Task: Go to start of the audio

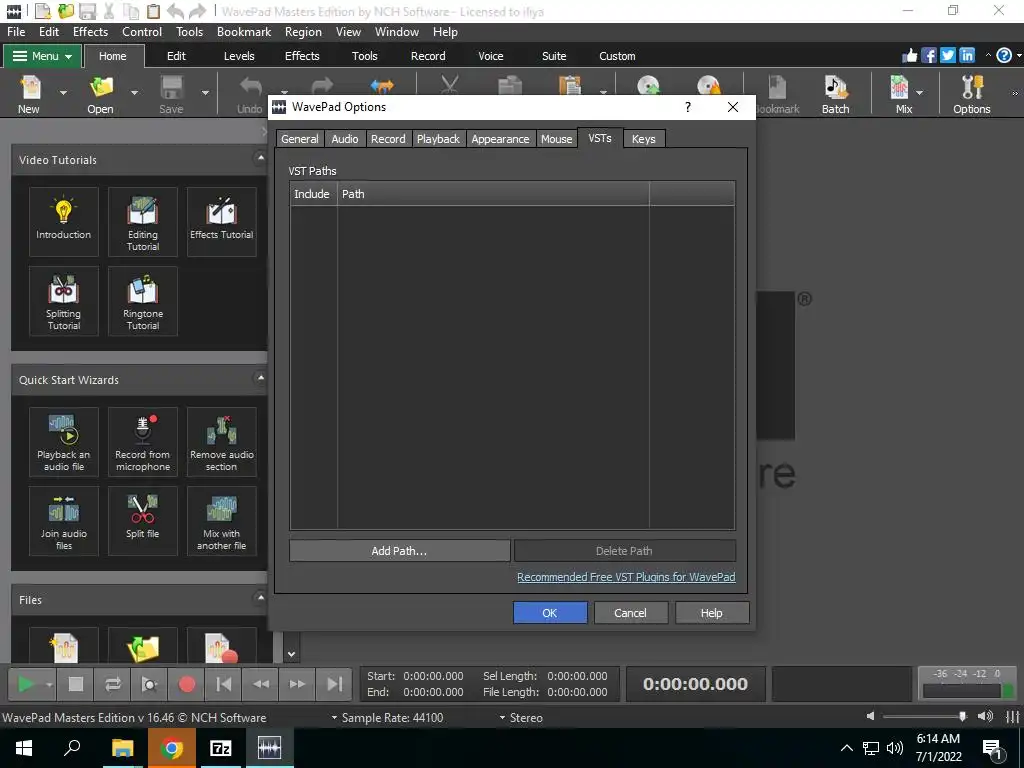Action: click(x=223, y=684)
